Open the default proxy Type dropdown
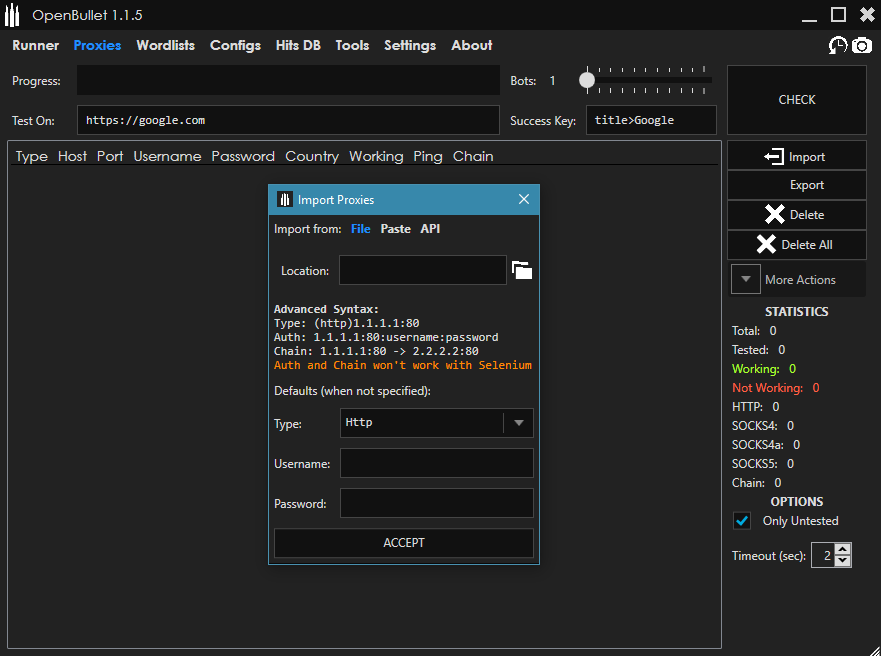The height and width of the screenshot is (656, 881). pyautogui.click(x=436, y=422)
